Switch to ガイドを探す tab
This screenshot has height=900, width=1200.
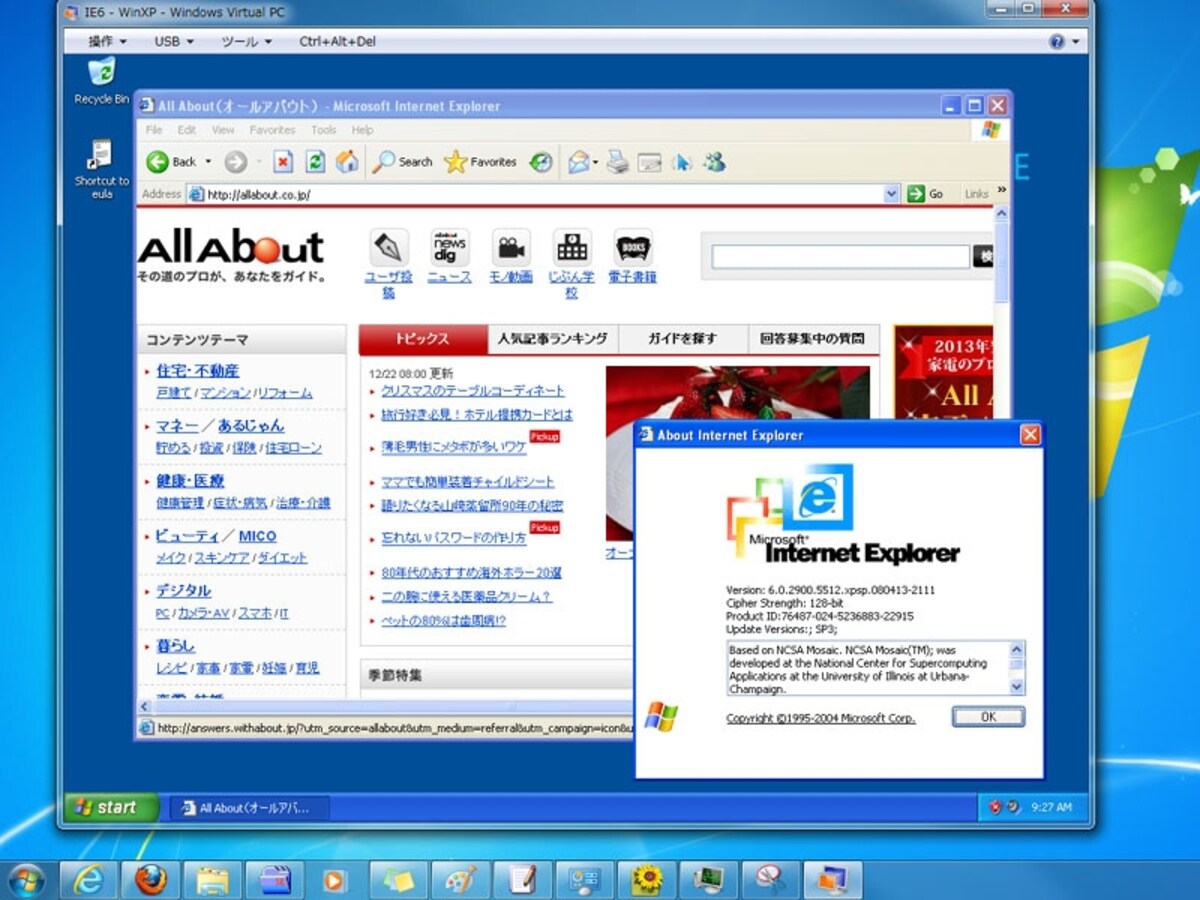point(683,339)
